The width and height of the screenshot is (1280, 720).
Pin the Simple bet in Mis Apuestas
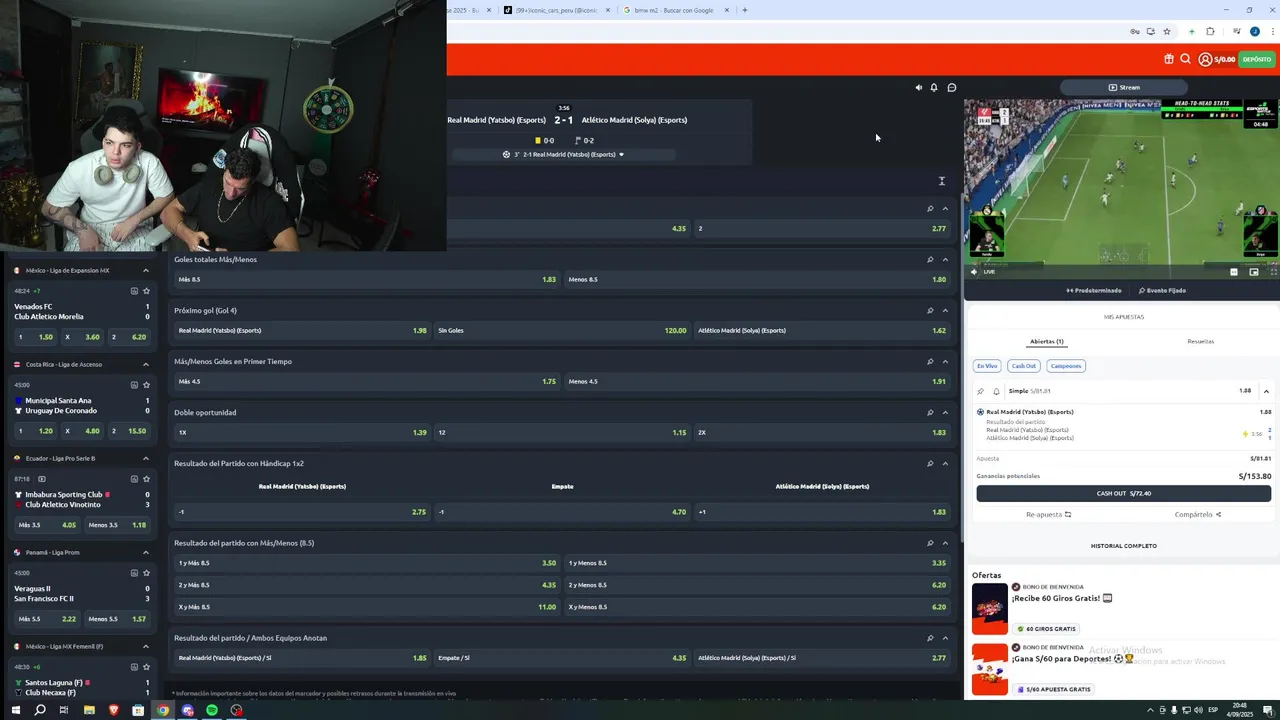click(x=981, y=391)
